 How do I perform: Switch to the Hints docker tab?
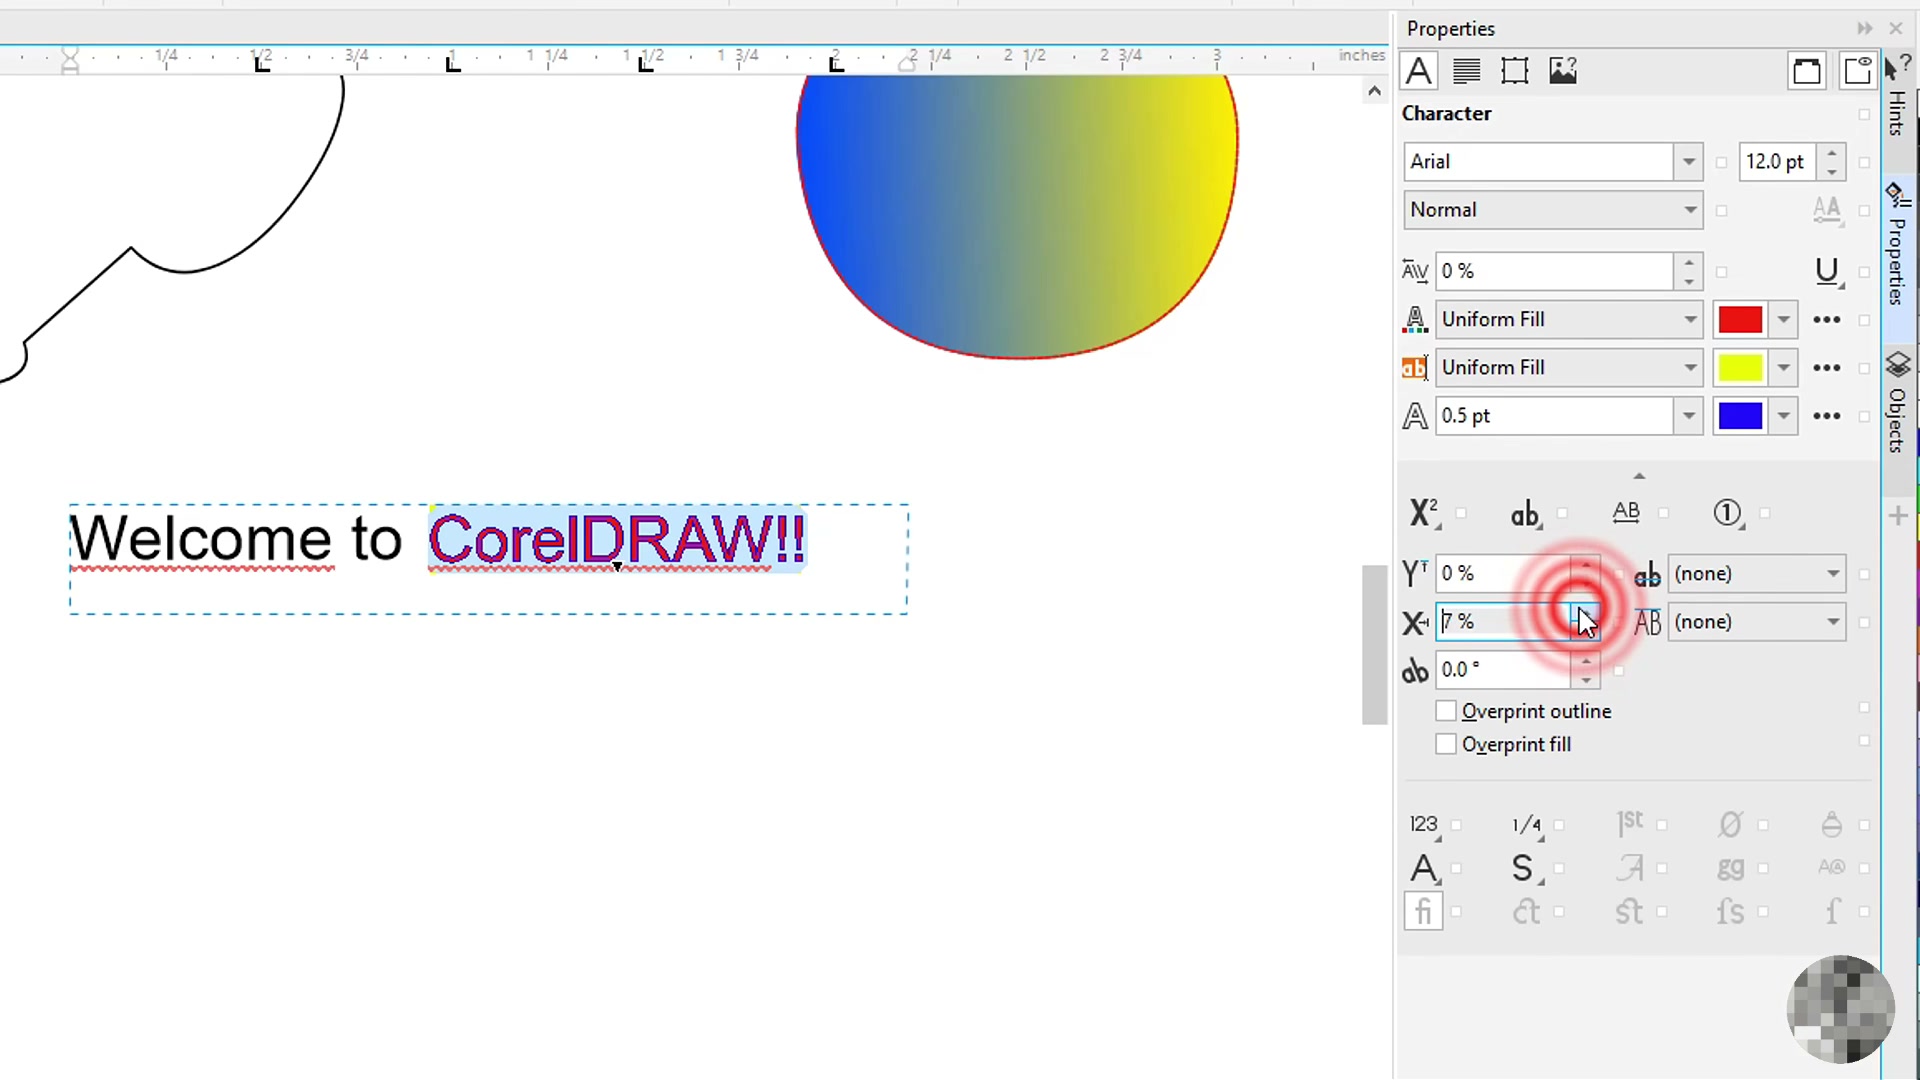click(x=1898, y=100)
